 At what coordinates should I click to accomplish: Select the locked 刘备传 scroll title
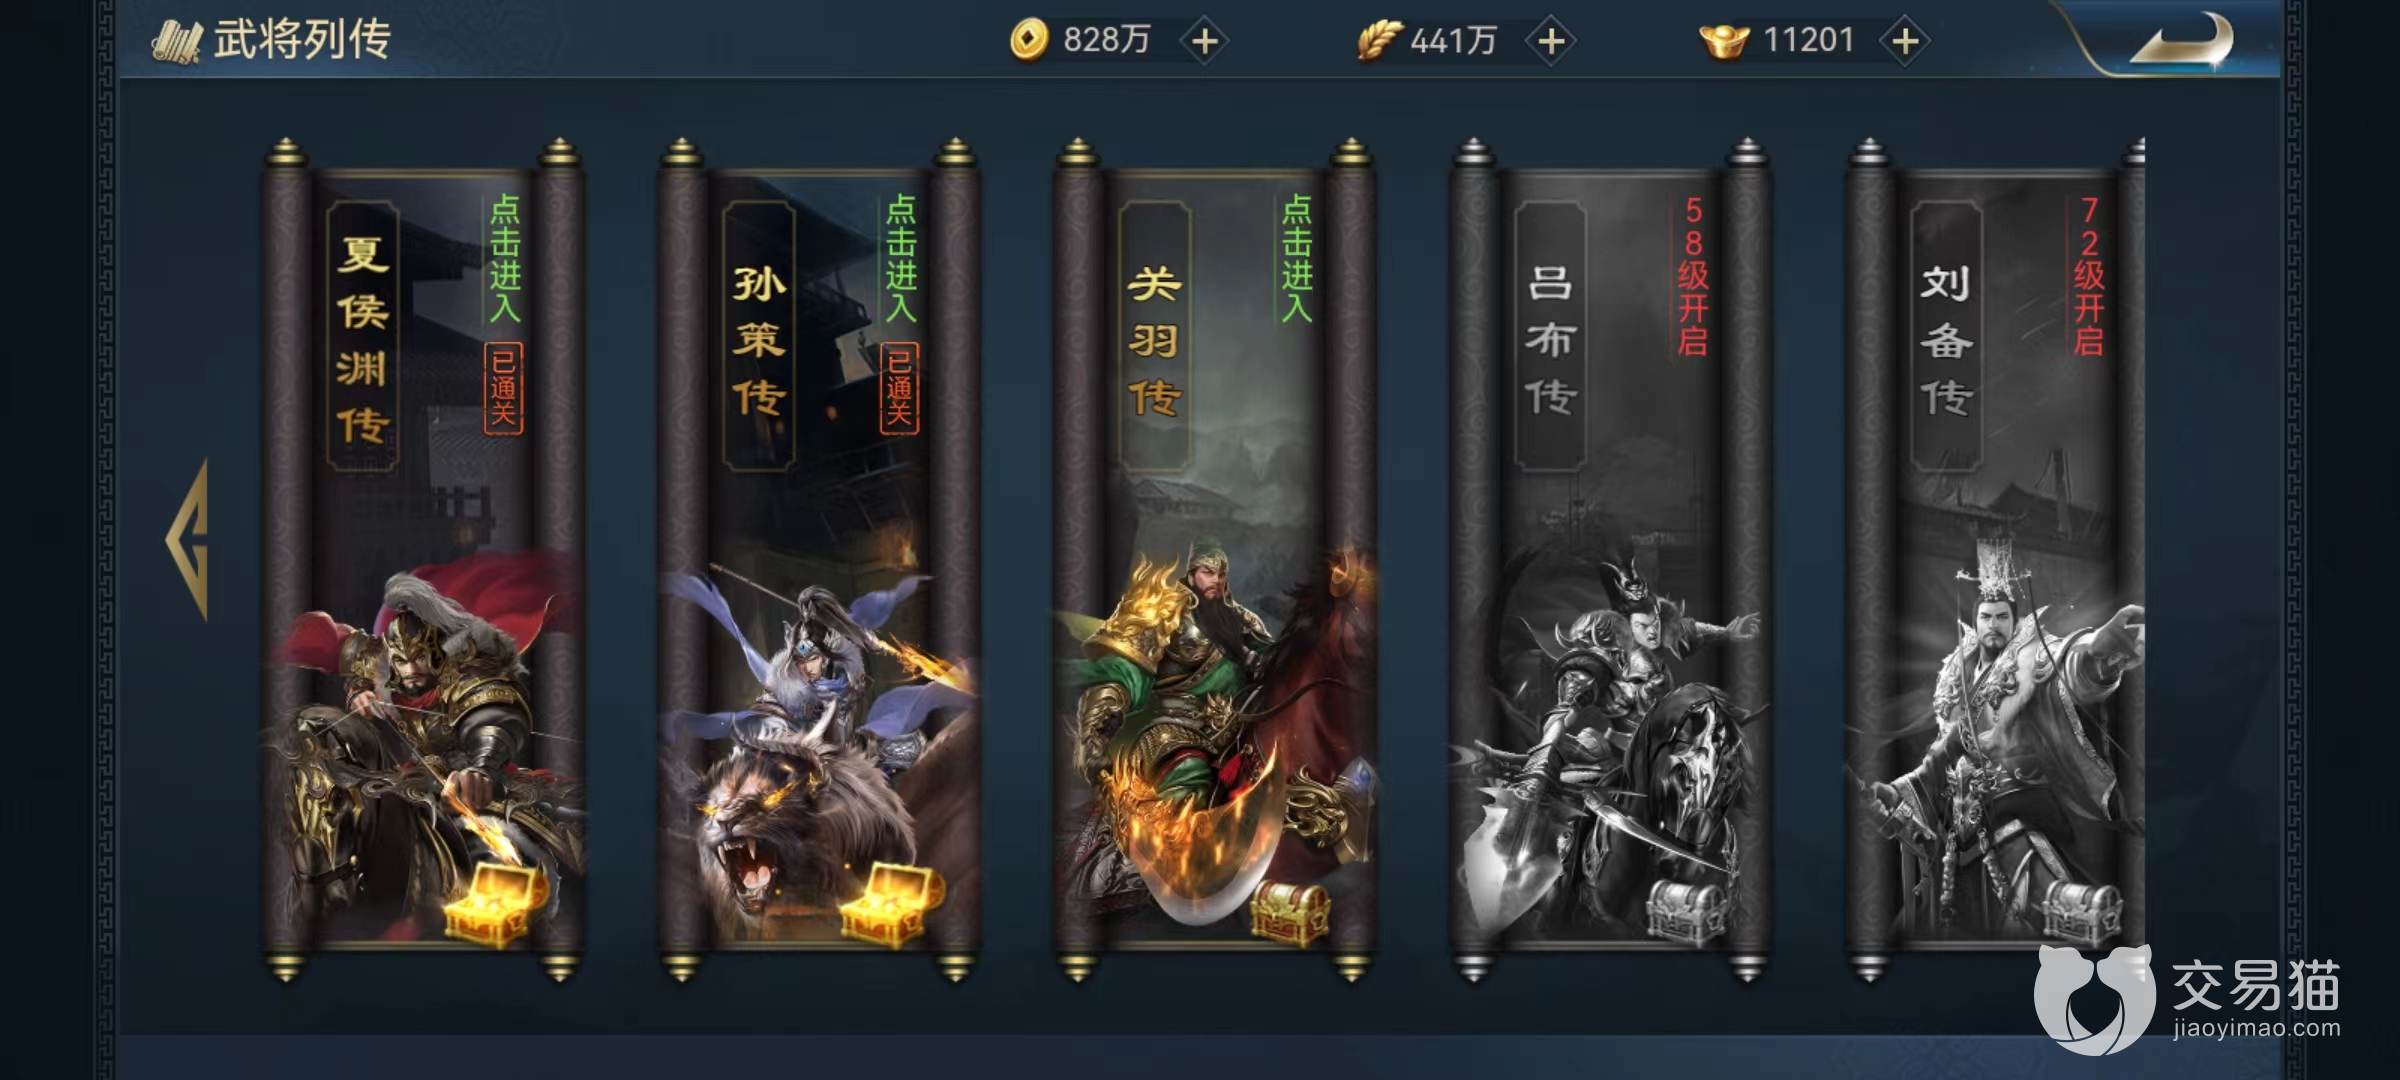1946,336
